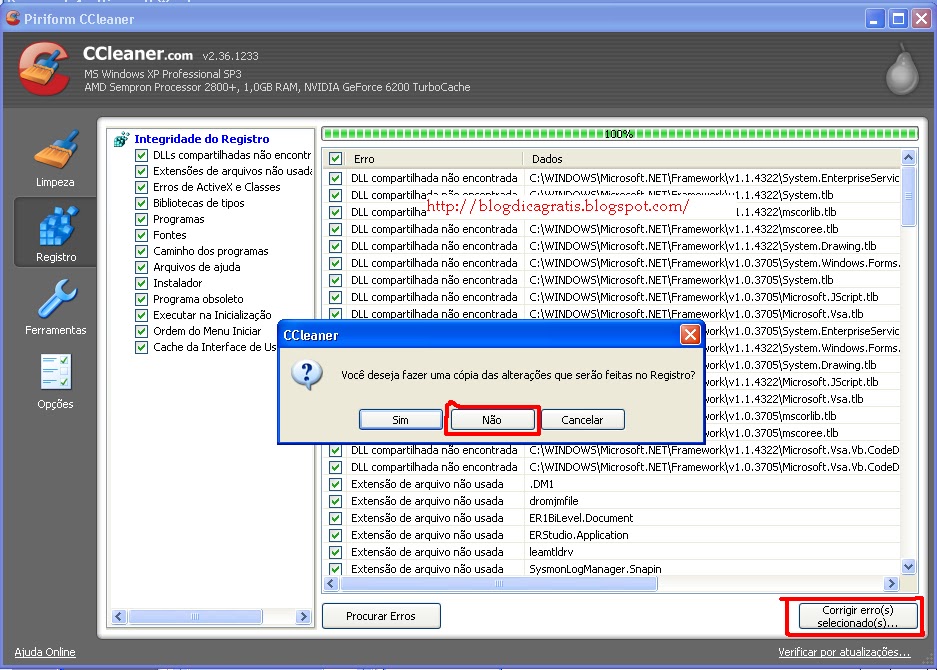
Task: Click the results list scroll-up arrow
Action: [908, 158]
